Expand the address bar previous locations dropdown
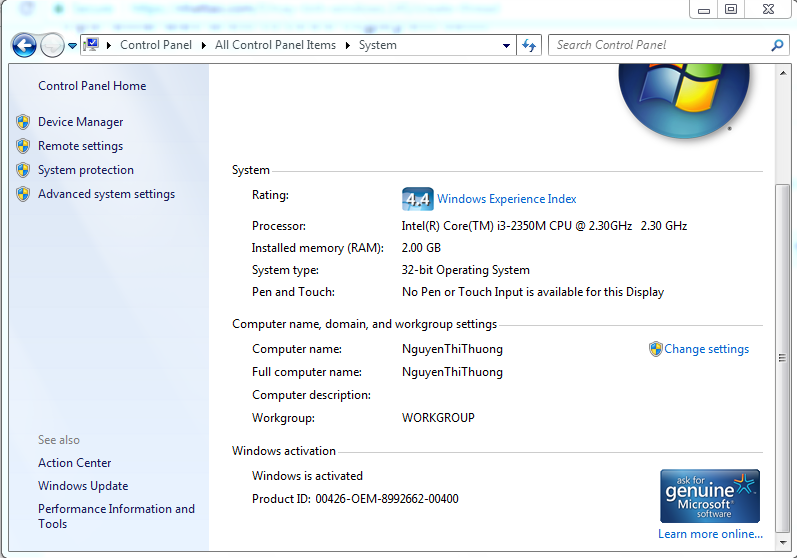Screen dimensions: 797x558 507,45
